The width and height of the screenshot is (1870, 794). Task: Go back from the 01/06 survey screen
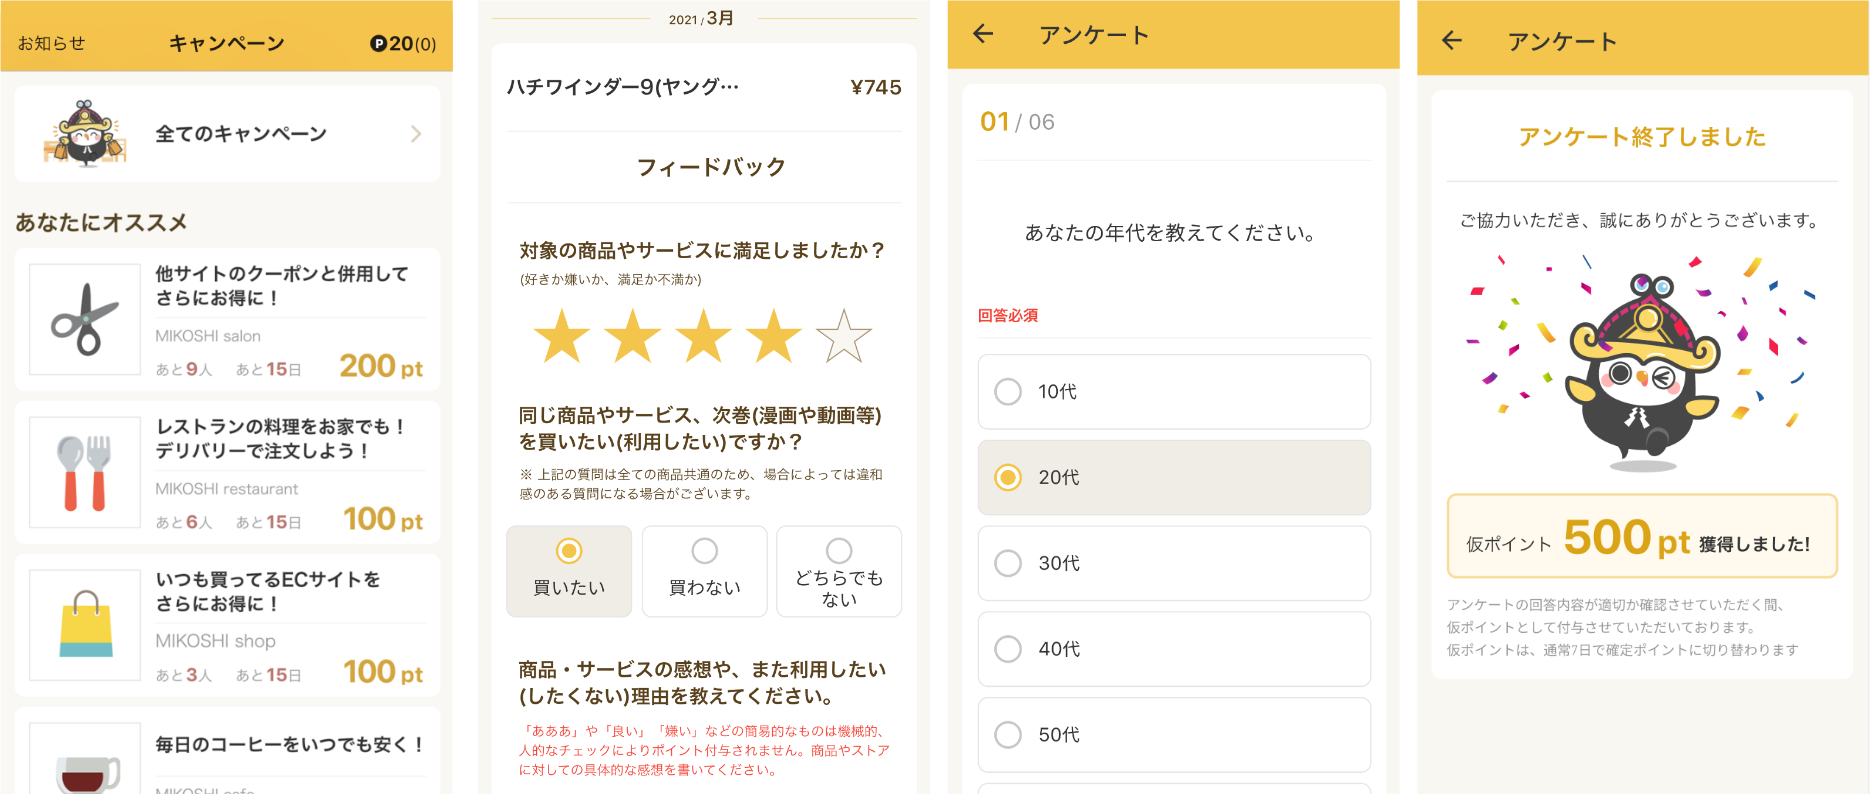click(x=984, y=34)
